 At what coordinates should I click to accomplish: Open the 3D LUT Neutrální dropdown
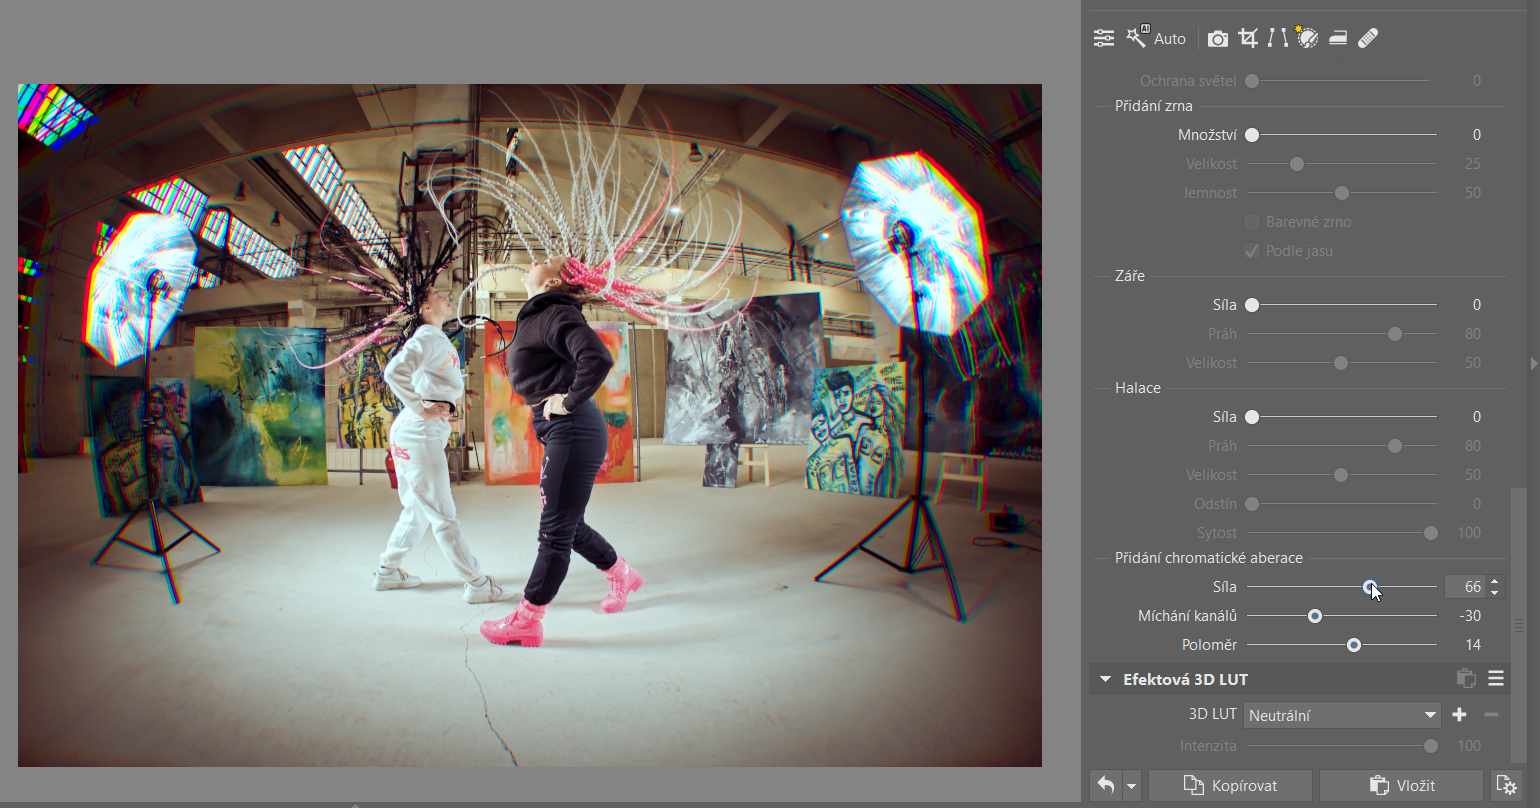tap(1341, 715)
